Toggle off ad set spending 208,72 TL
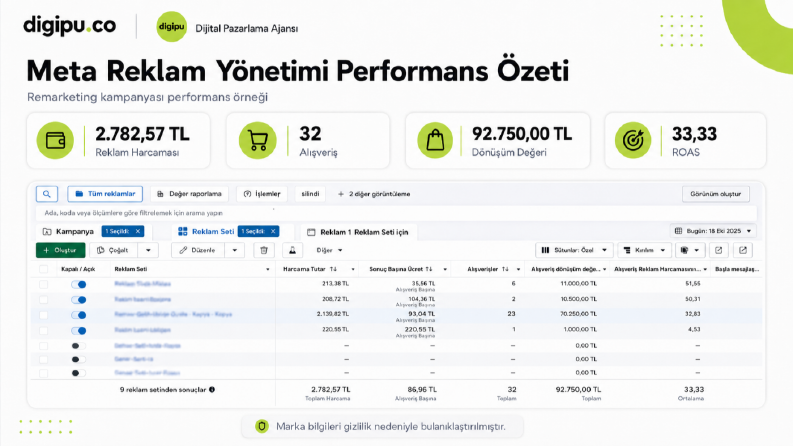 coord(78,299)
